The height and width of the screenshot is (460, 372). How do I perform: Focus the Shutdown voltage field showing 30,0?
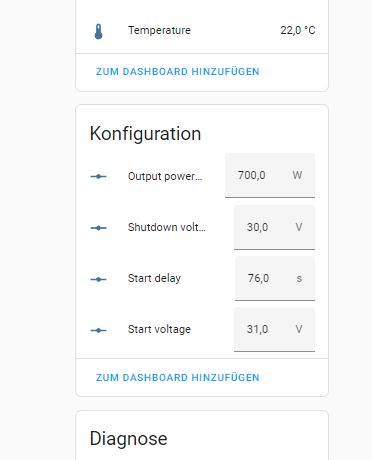[274, 227]
